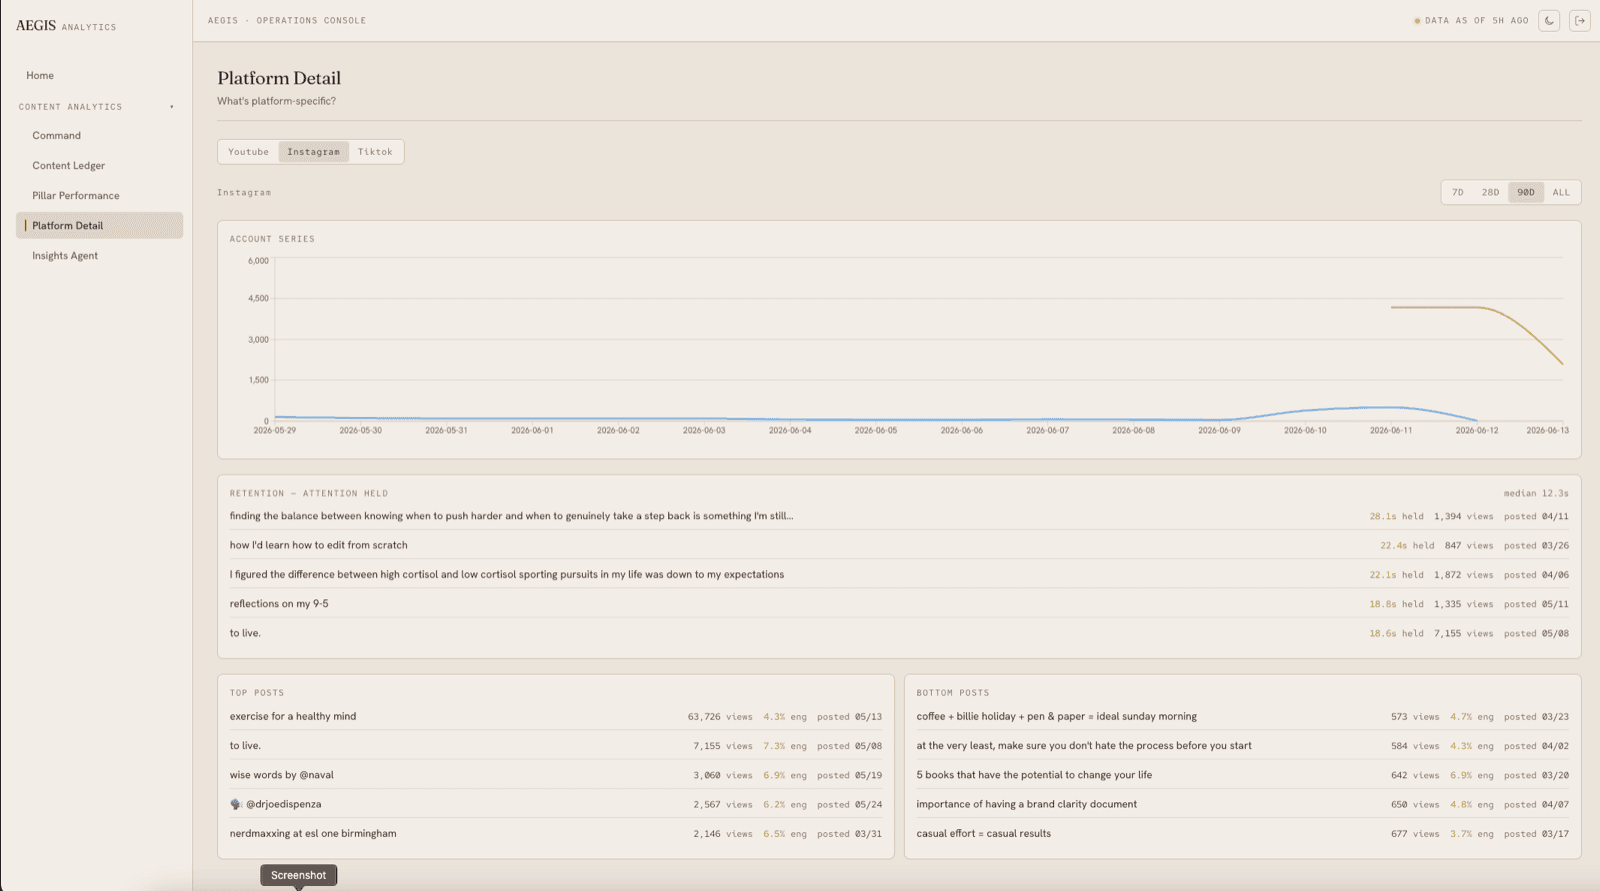Click the '63,726 views' value

720,717
